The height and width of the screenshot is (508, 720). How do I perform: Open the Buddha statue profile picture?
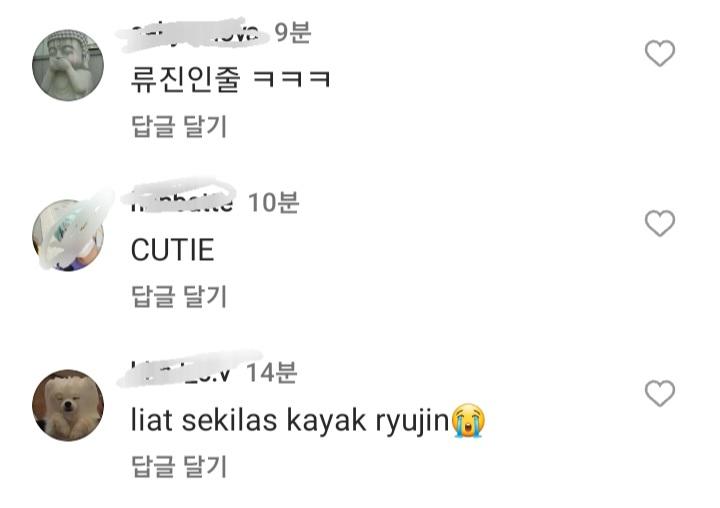(x=68, y=65)
